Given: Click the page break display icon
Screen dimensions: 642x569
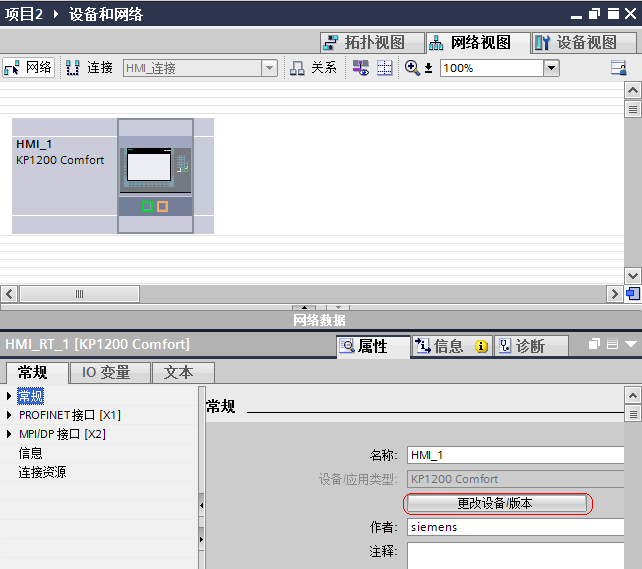Looking at the screenshot, I should 384,68.
